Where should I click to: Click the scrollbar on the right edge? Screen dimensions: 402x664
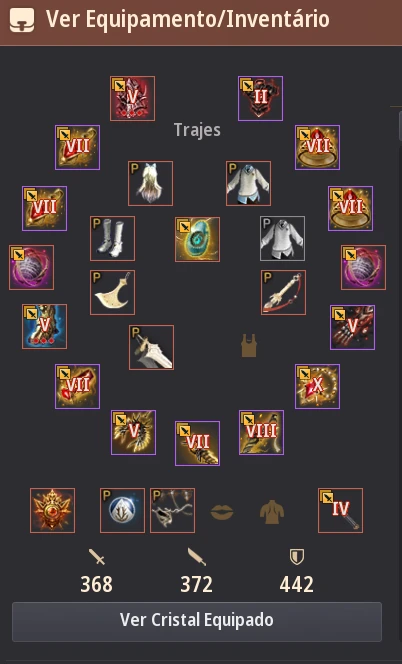pyautogui.click(x=400, y=125)
